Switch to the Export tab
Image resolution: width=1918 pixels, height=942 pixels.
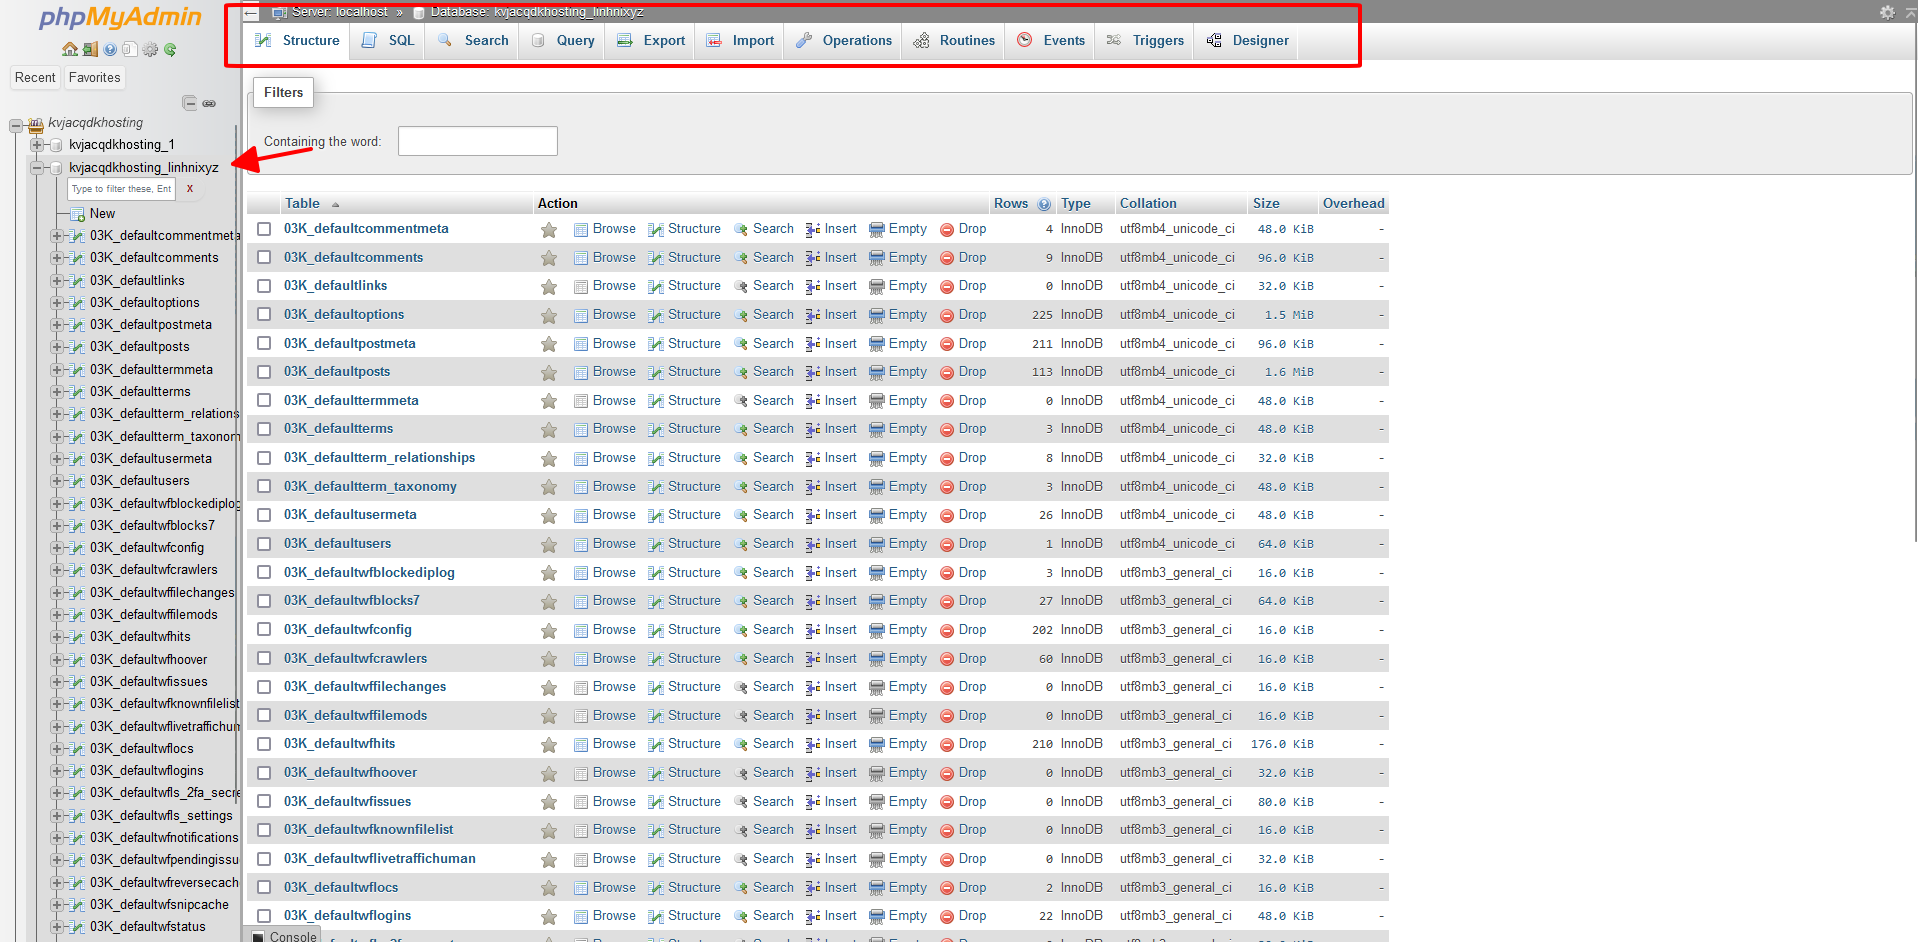coord(652,41)
